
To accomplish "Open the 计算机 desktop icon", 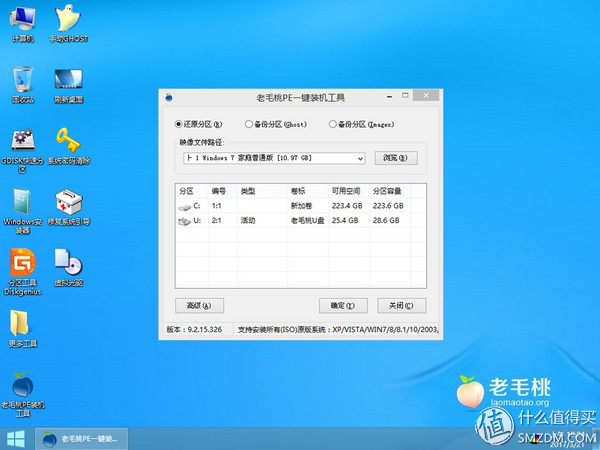I will 23,24.
